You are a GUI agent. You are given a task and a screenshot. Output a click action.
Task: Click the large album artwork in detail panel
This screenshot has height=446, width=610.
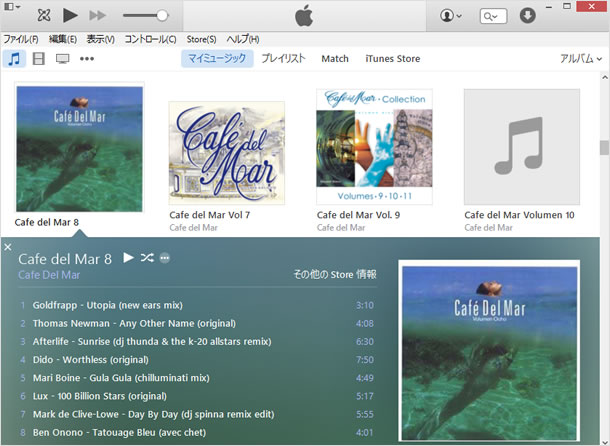489,353
